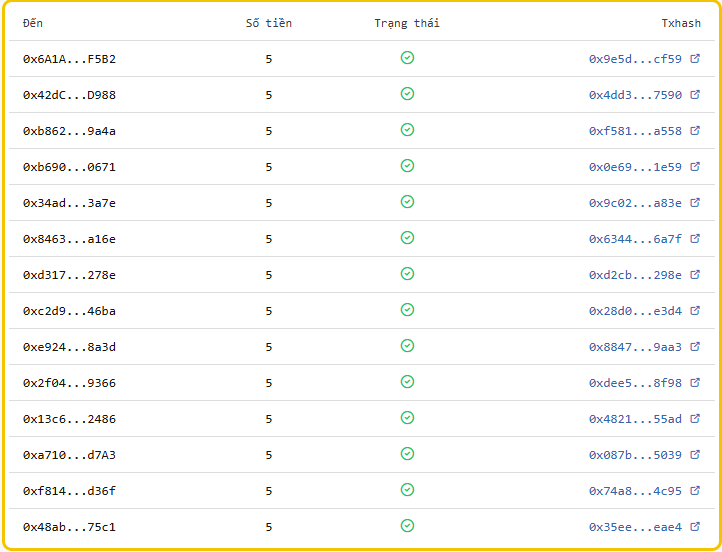Image resolution: width=722 pixels, height=552 pixels.
Task: Open external link icon beside 0xf581...a558
Action: click(x=695, y=130)
